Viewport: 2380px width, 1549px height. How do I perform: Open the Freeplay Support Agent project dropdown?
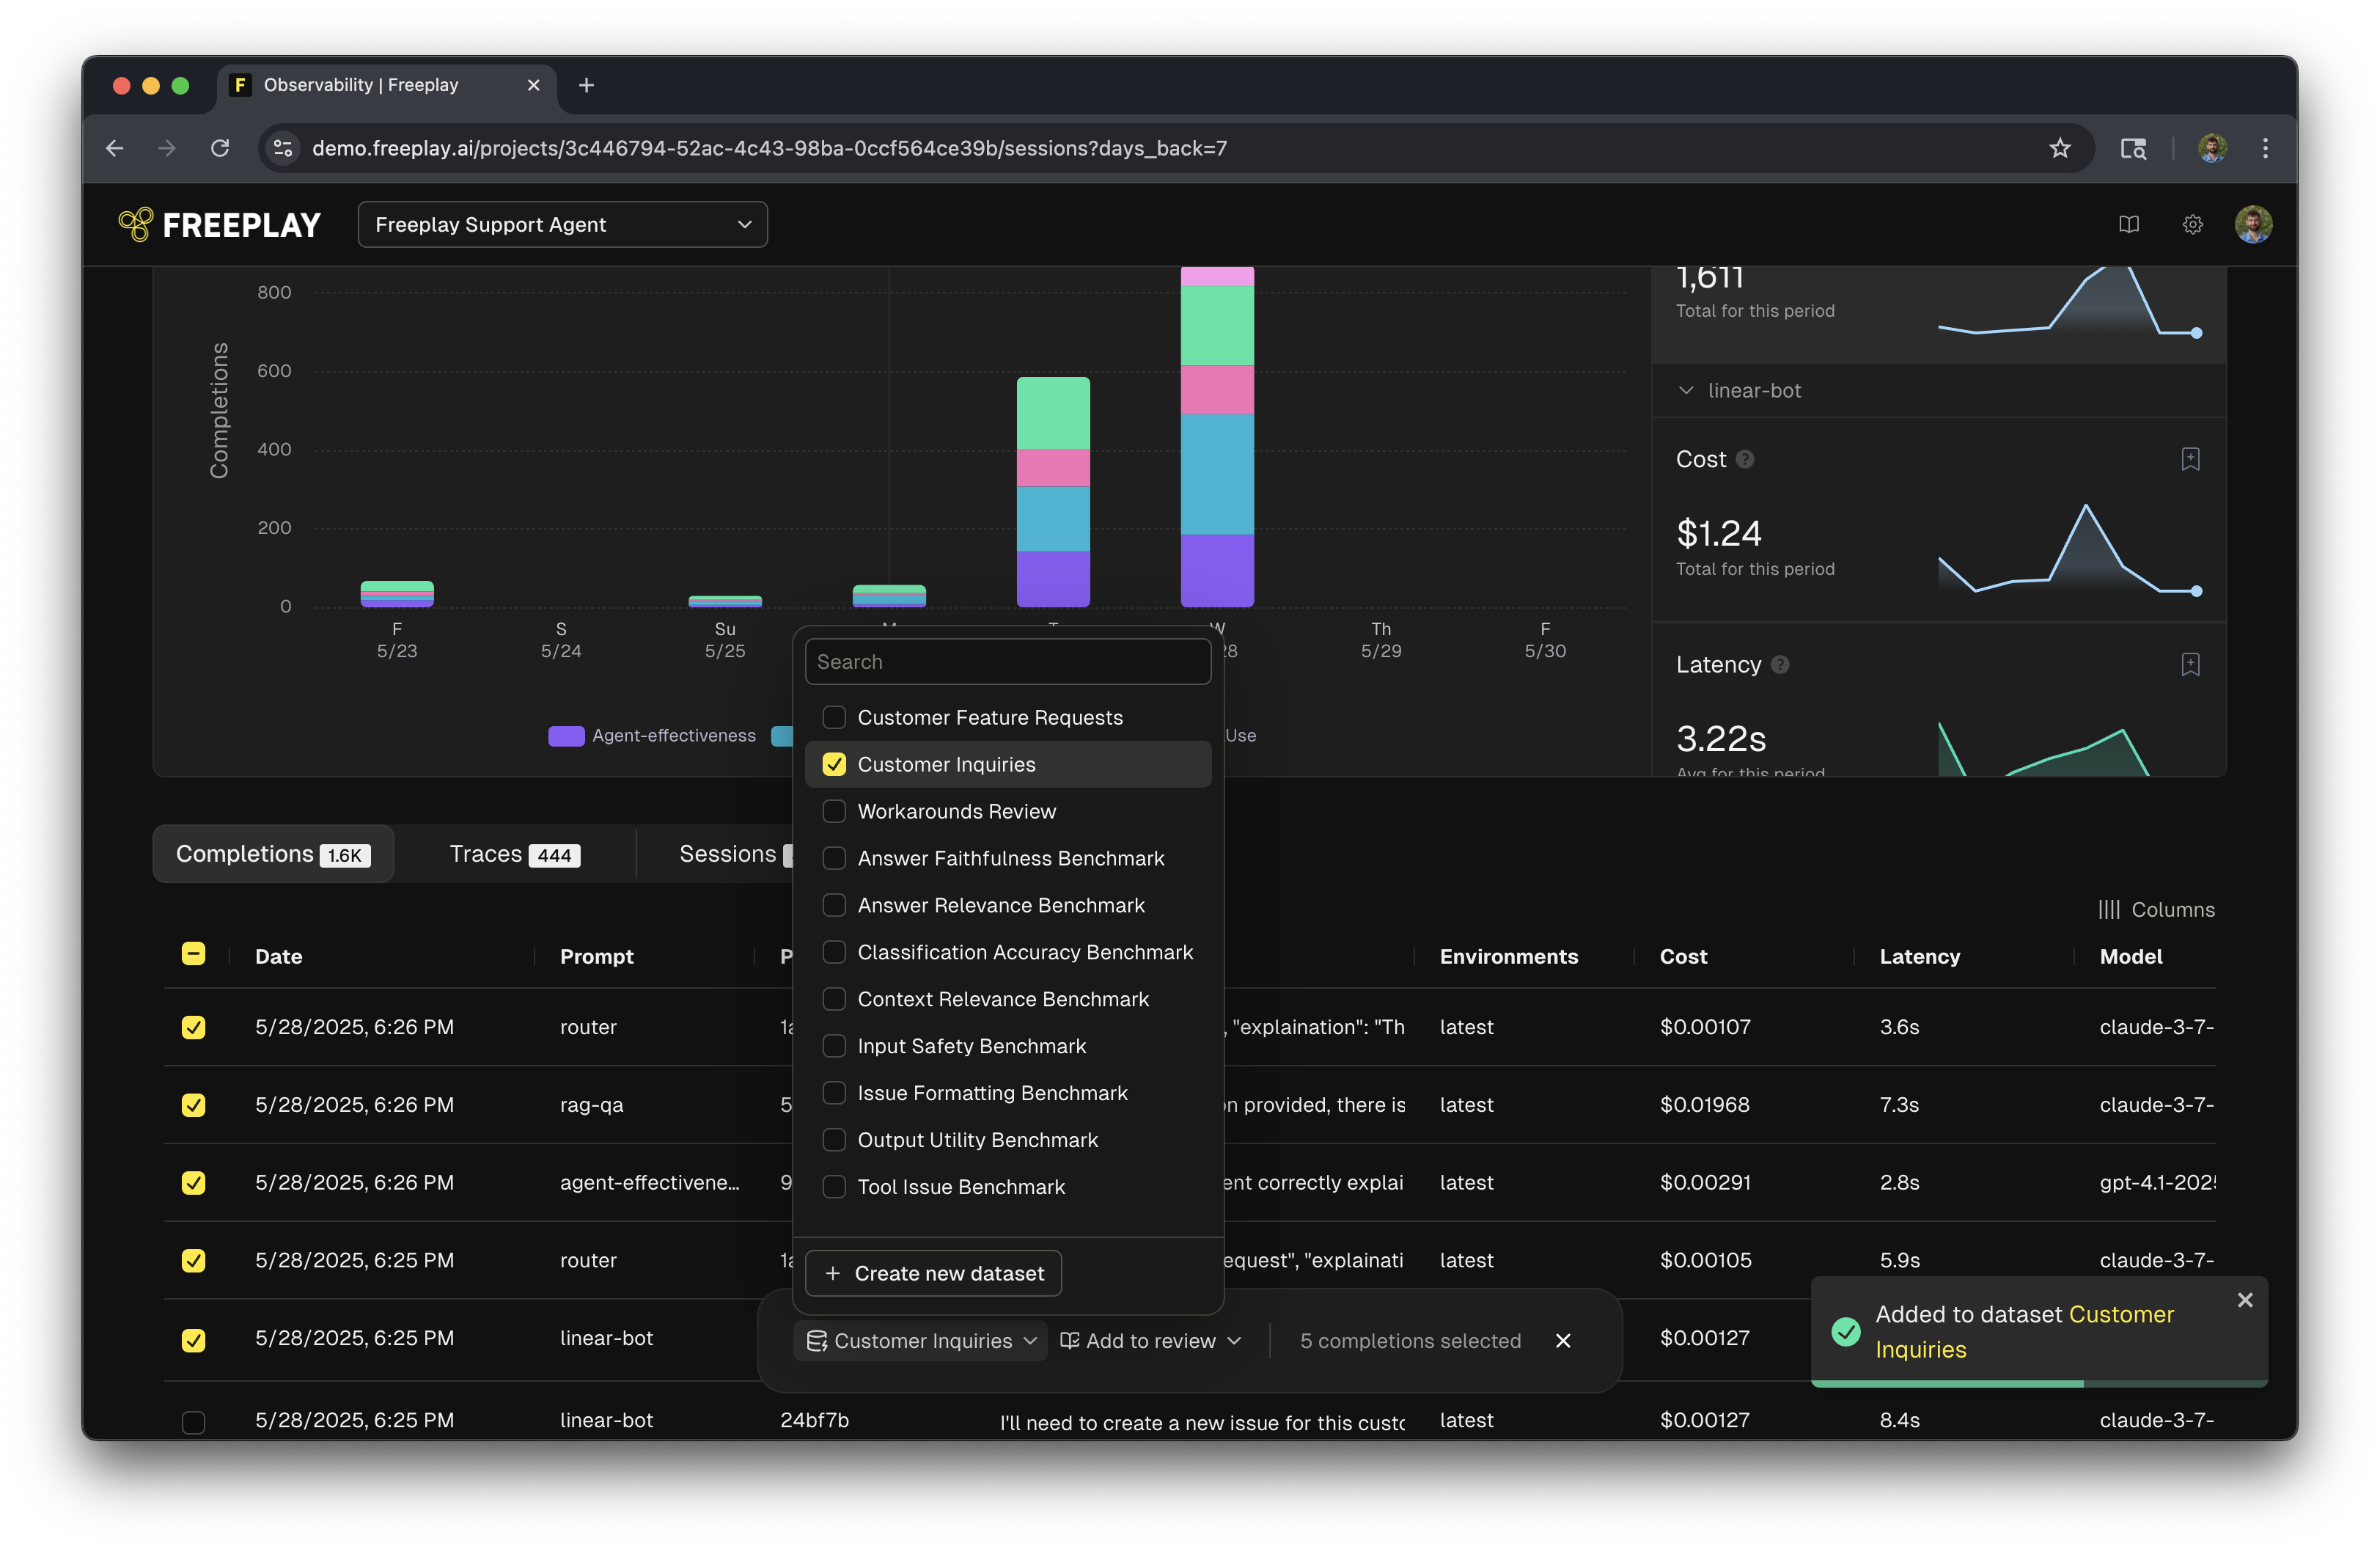click(562, 224)
